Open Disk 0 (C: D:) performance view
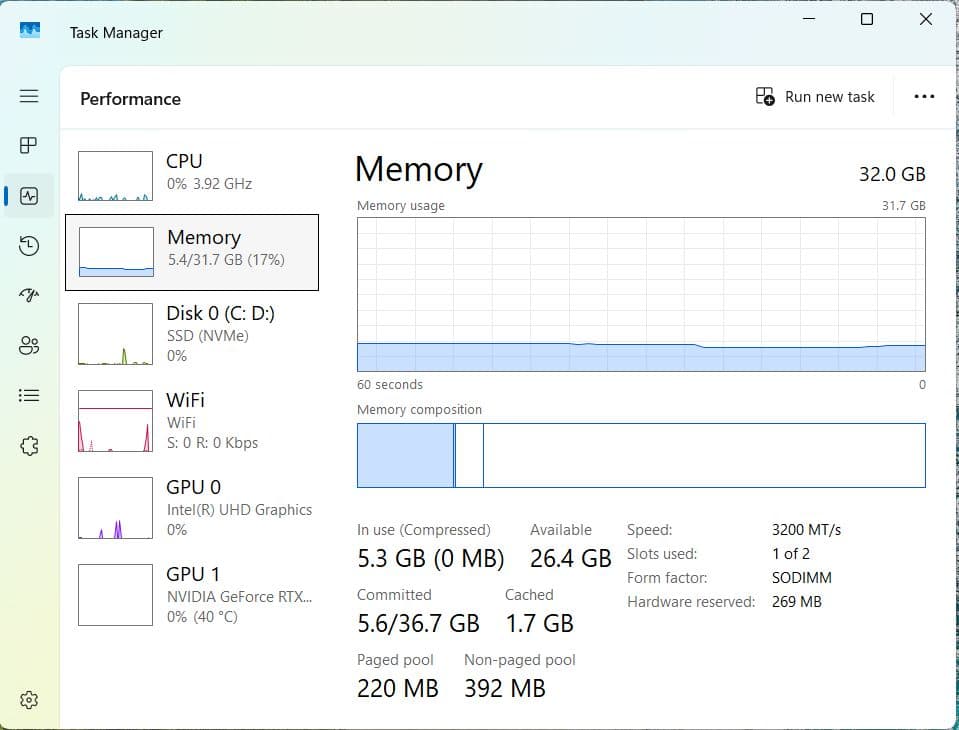The width and height of the screenshot is (959, 730). (192, 334)
